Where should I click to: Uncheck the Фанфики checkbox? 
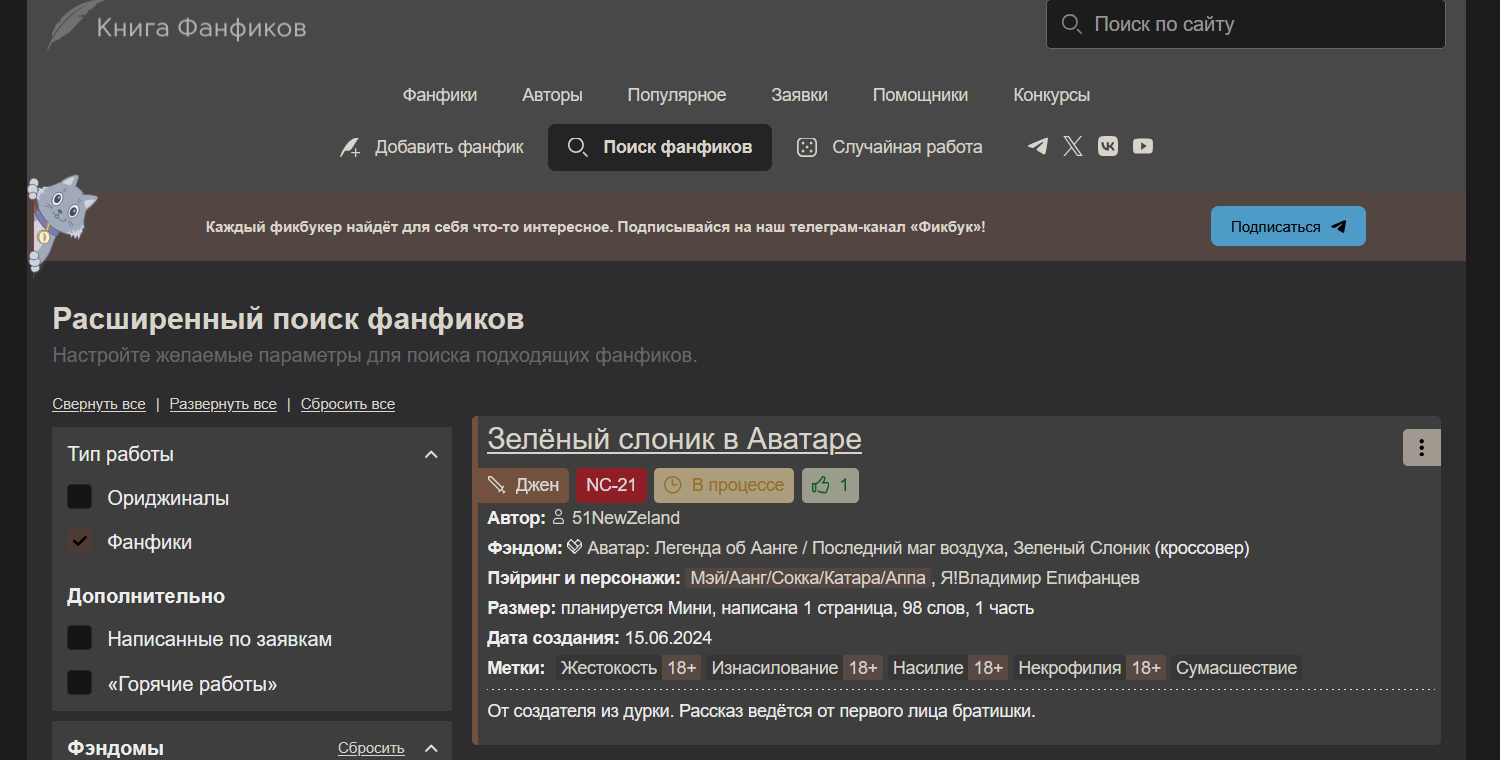pyautogui.click(x=80, y=541)
